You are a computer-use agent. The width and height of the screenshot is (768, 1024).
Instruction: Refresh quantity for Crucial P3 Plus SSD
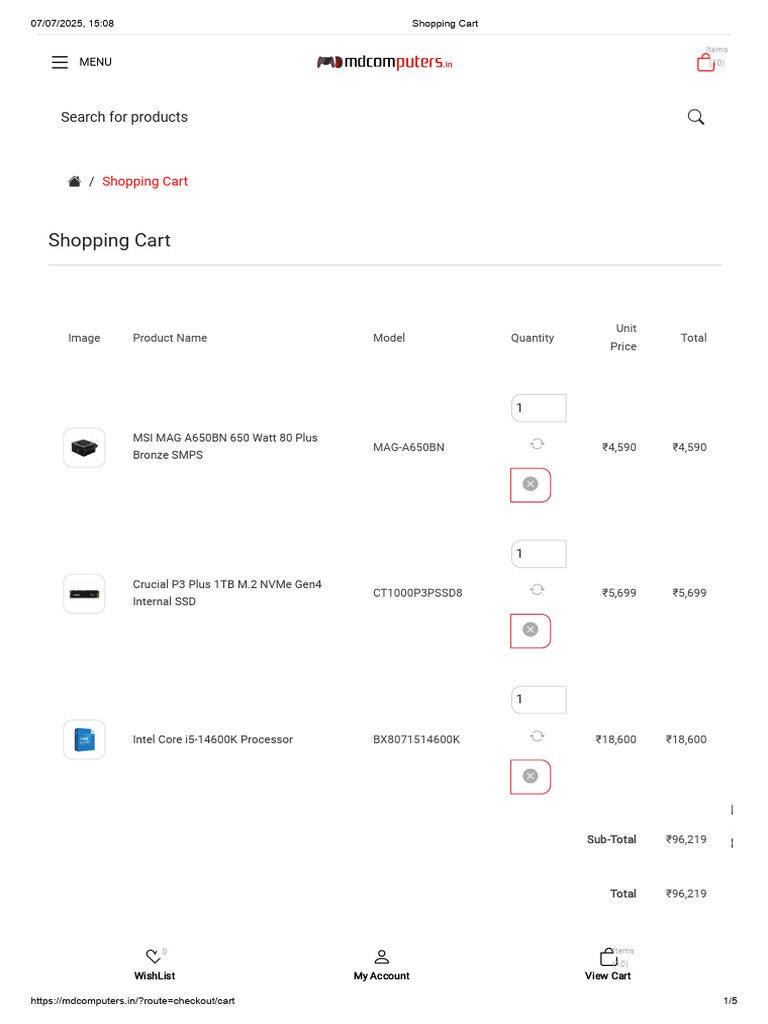pos(537,590)
